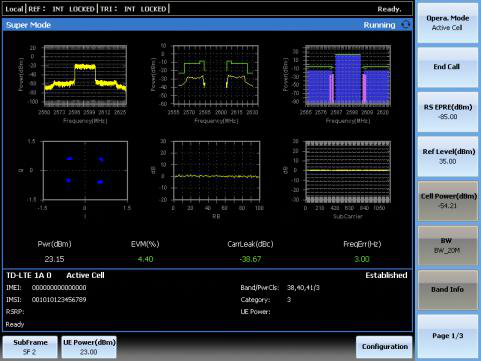The image size is (481, 361).
Task: Click the EVM(%) value 4.40
Action: tap(145, 259)
